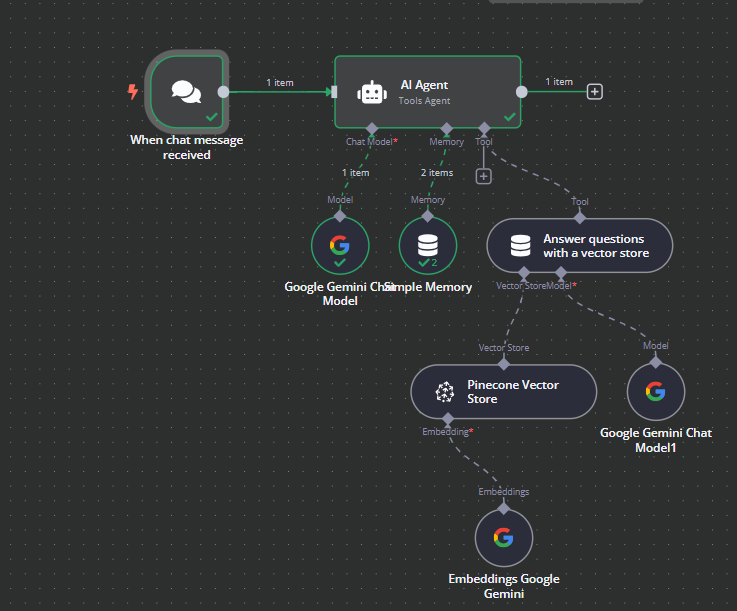Select the Simple Memory database node
Viewport: 737px width, 611px height.
pos(428,245)
